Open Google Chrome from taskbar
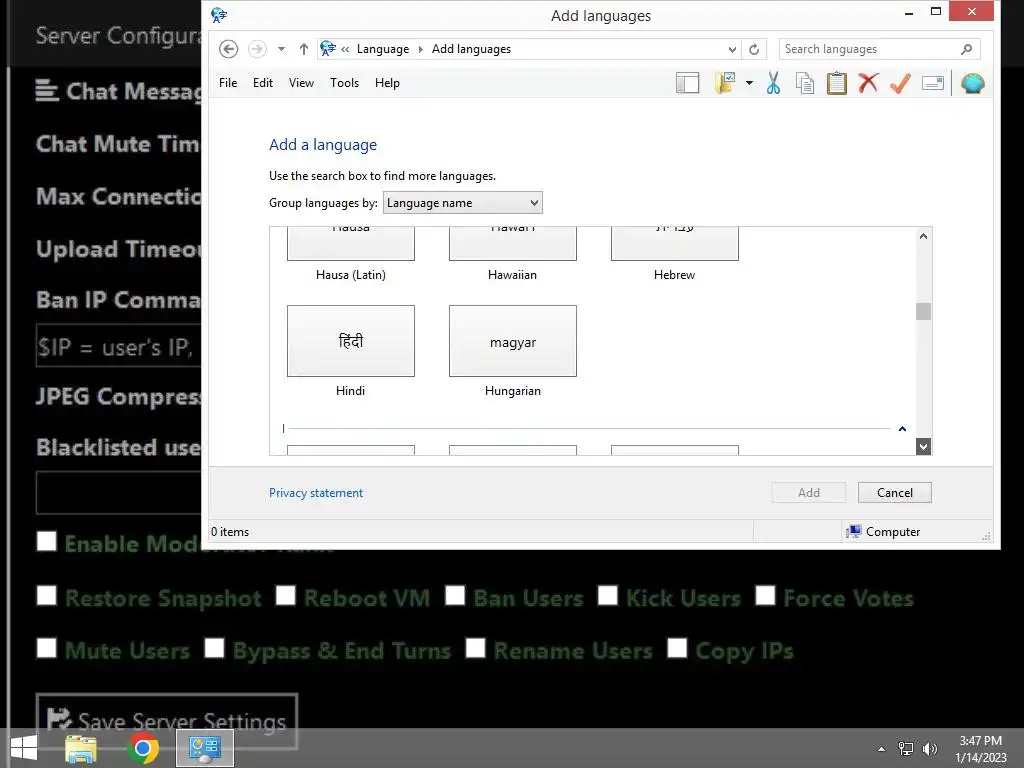Image resolution: width=1024 pixels, height=768 pixels. [x=143, y=748]
